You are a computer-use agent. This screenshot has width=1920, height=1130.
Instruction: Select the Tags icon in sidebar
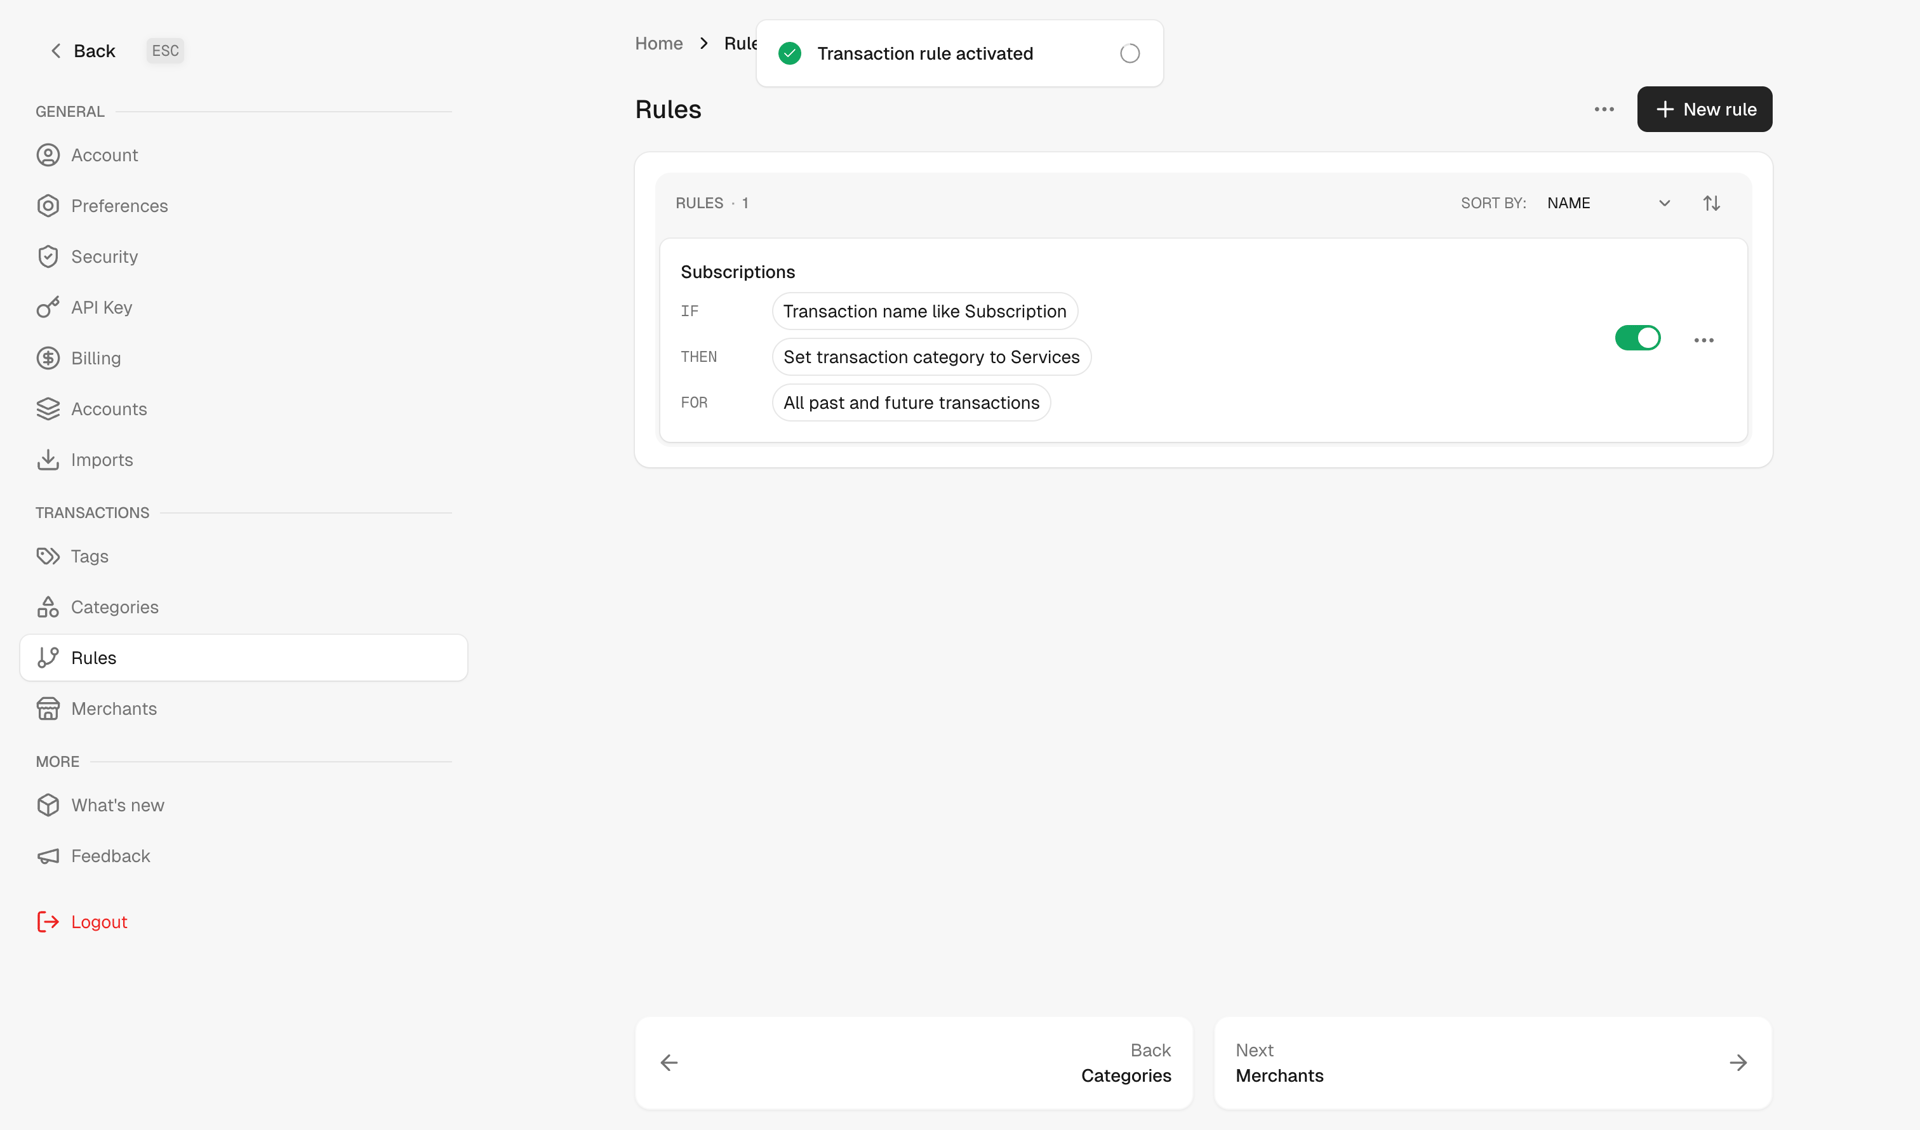[49, 556]
